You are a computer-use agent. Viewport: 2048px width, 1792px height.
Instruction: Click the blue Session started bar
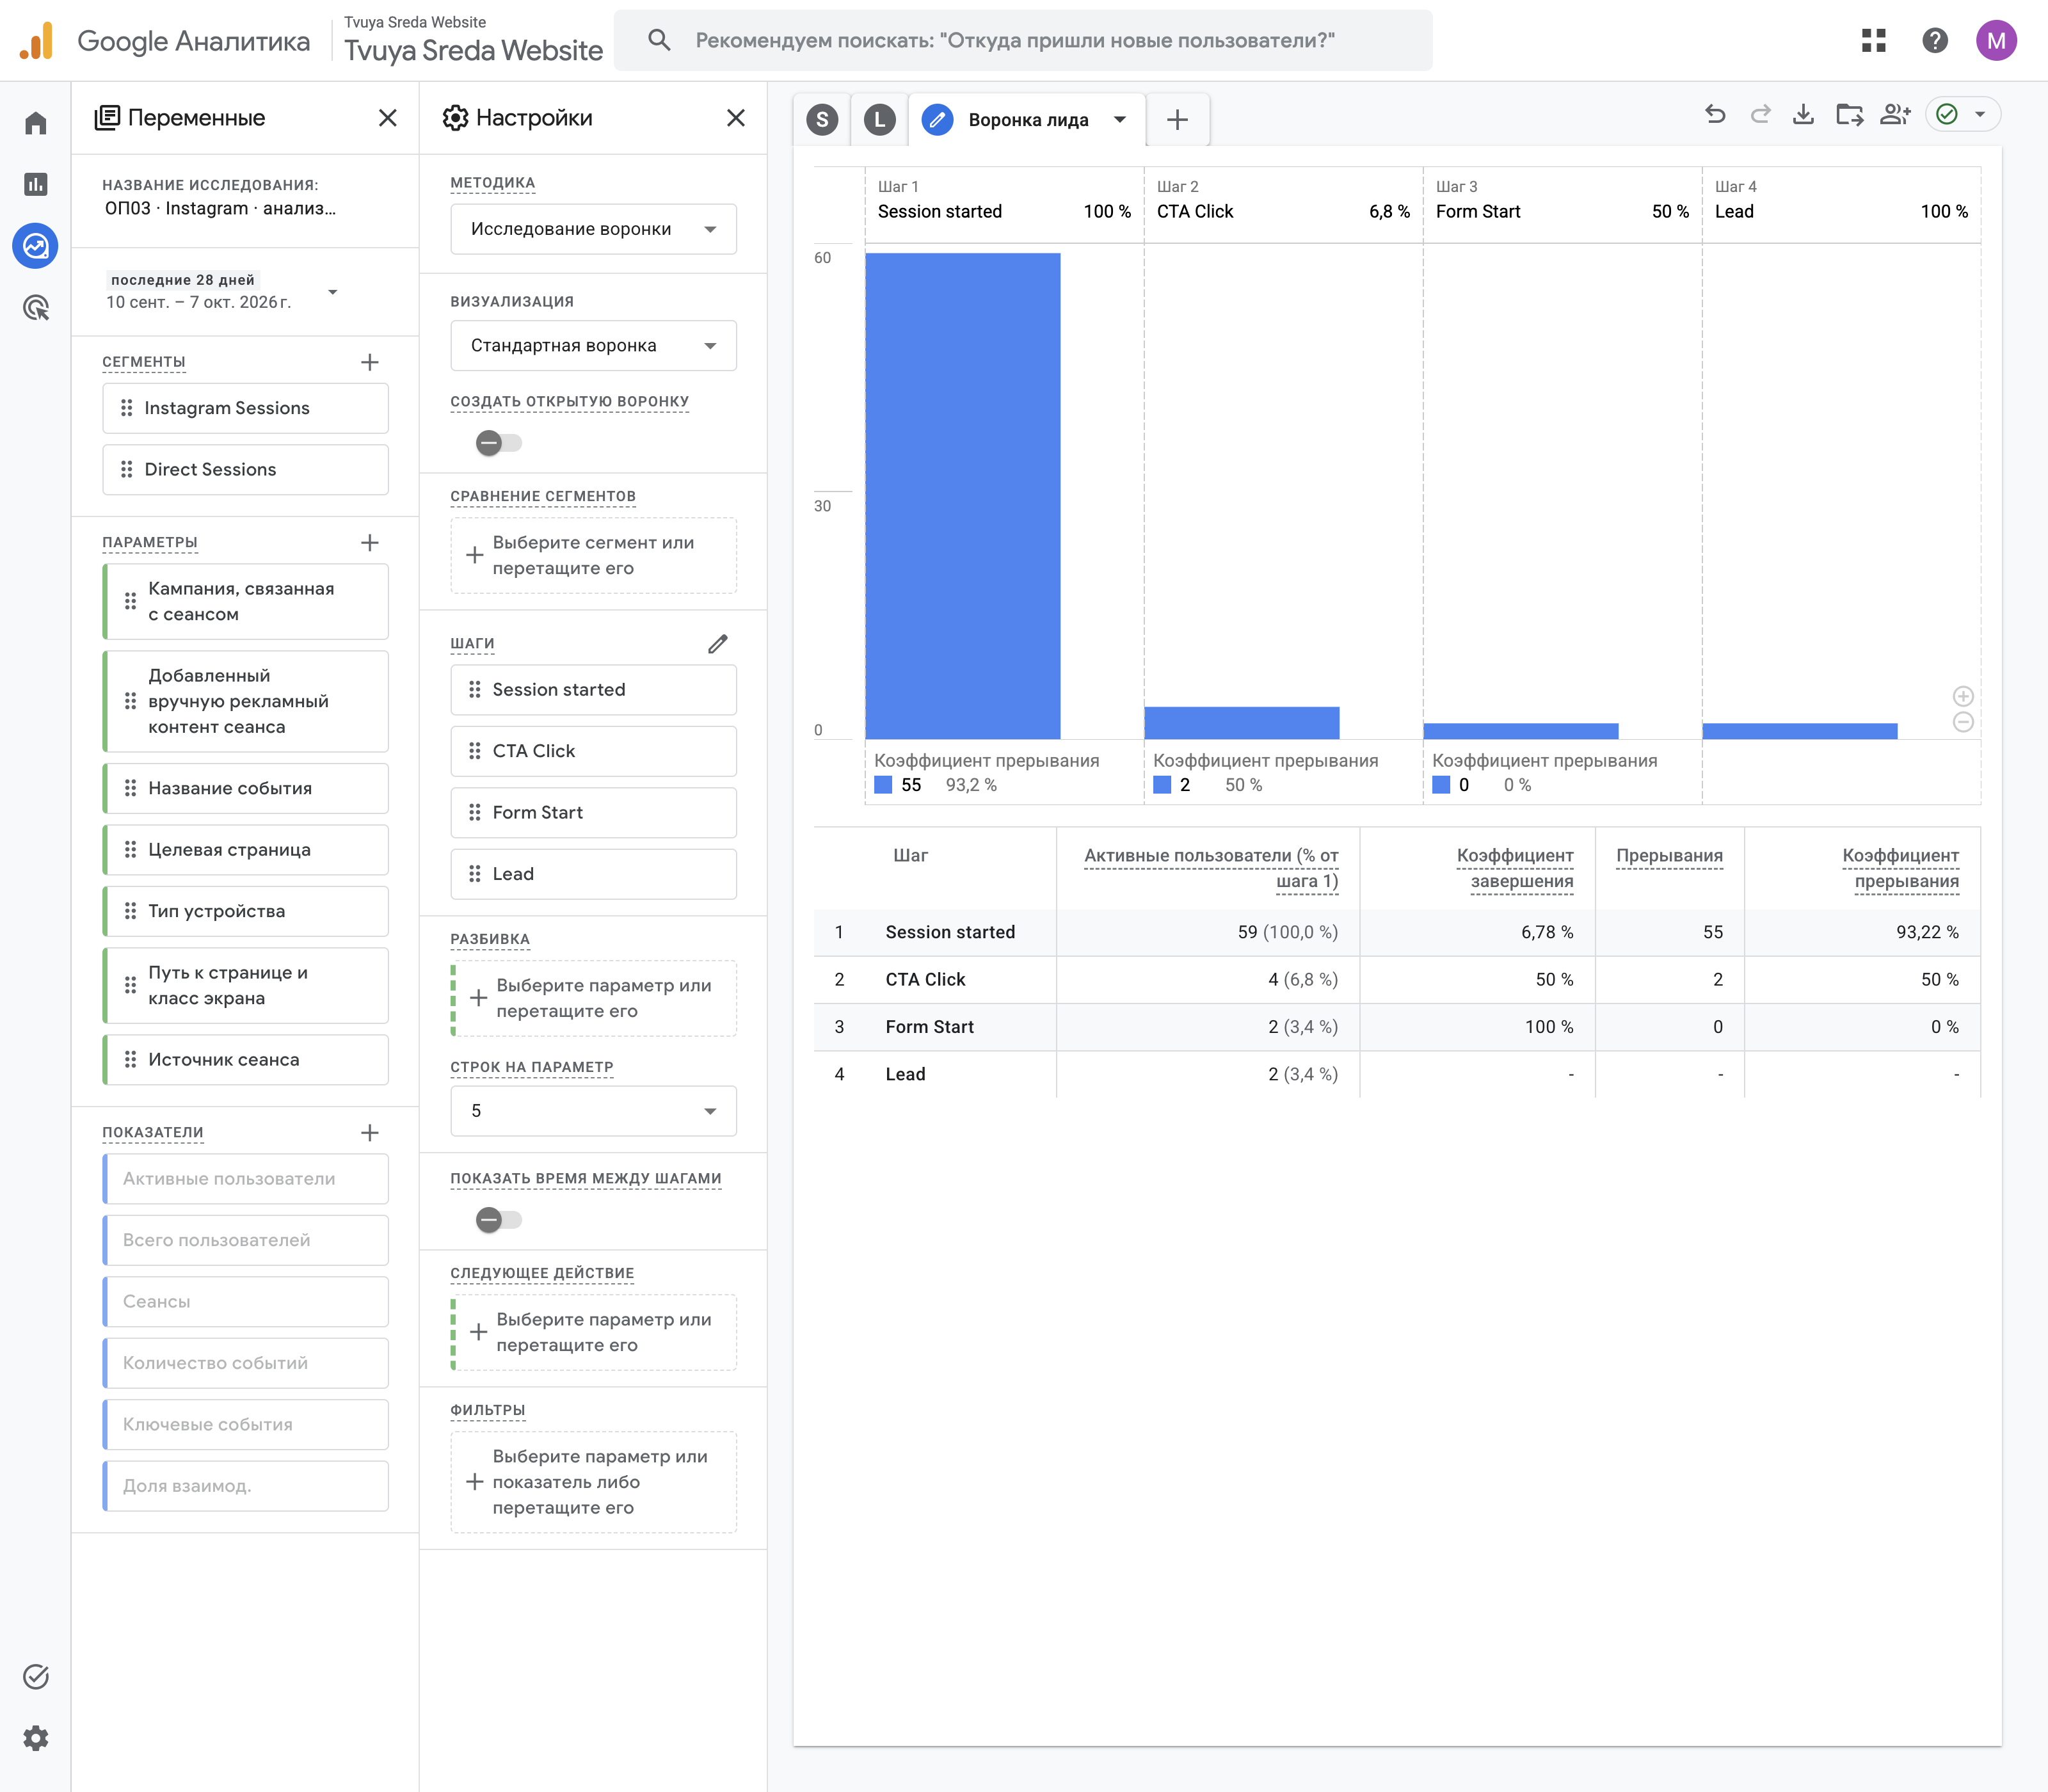tap(962, 496)
